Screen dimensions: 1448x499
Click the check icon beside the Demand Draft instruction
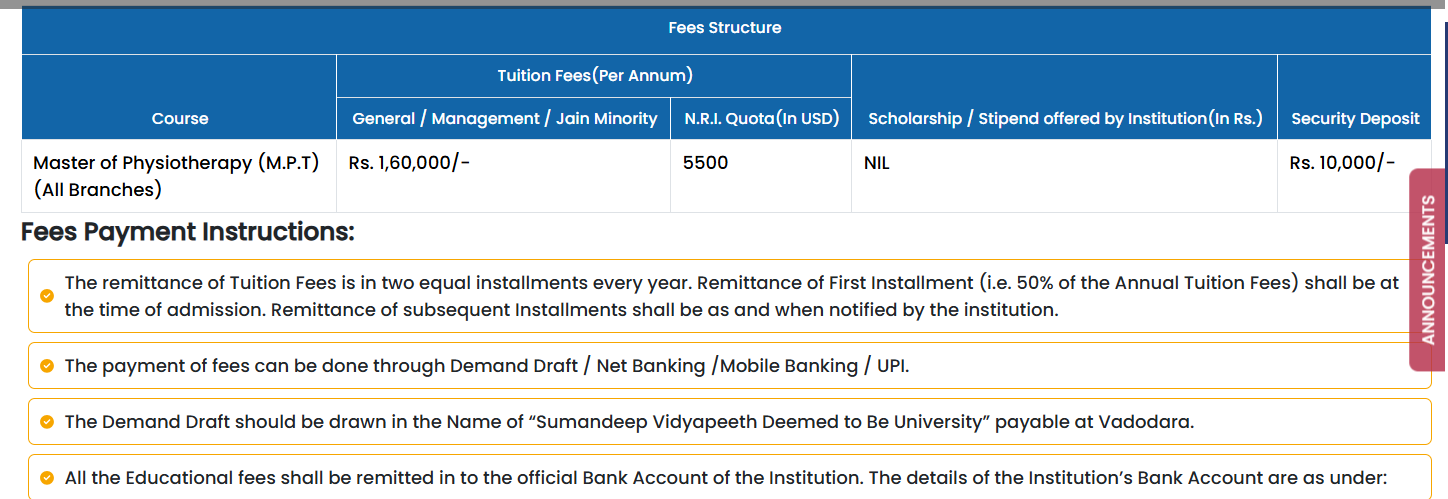46,422
